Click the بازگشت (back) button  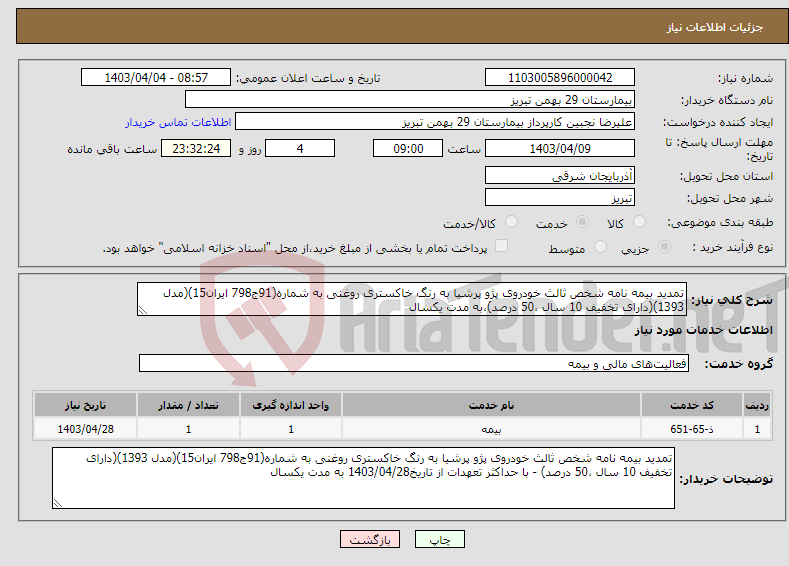(370, 539)
